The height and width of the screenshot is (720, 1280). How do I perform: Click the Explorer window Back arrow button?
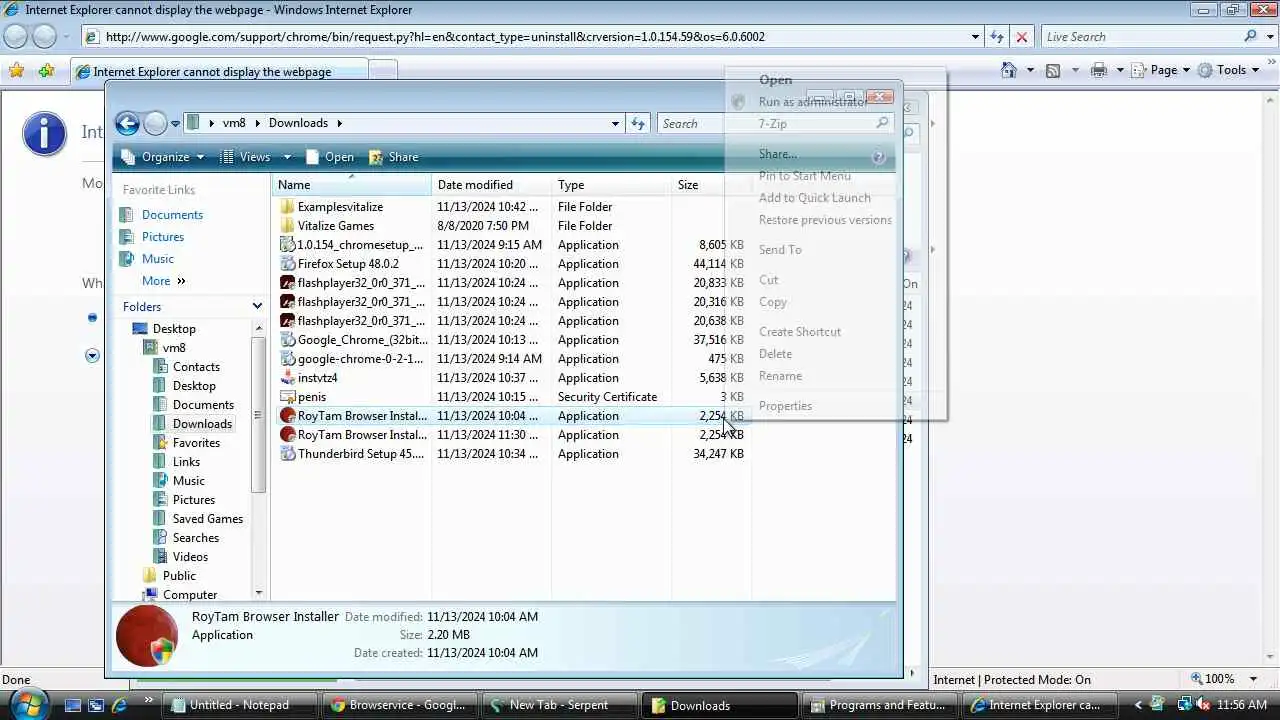(x=127, y=123)
